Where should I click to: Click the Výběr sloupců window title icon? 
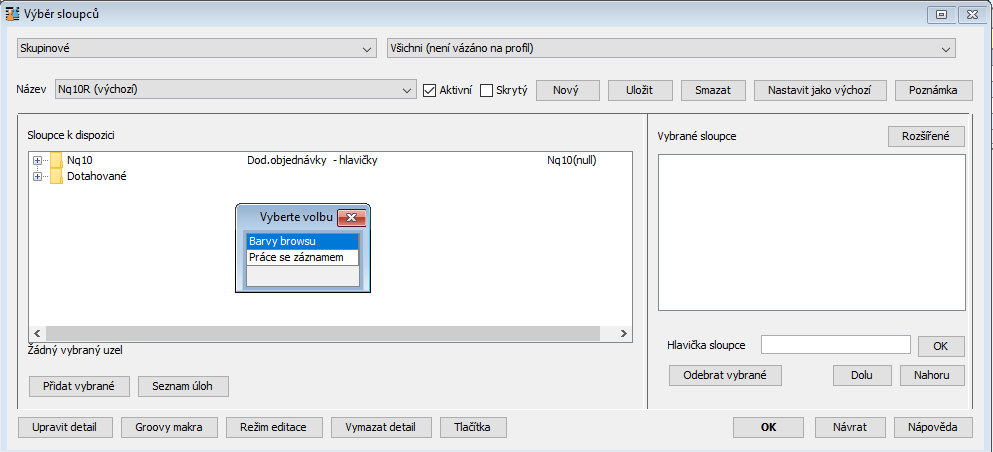pyautogui.click(x=13, y=14)
